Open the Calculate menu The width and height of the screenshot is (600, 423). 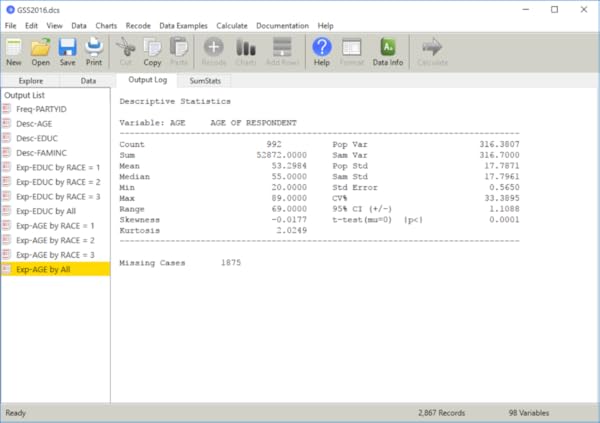(x=232, y=26)
